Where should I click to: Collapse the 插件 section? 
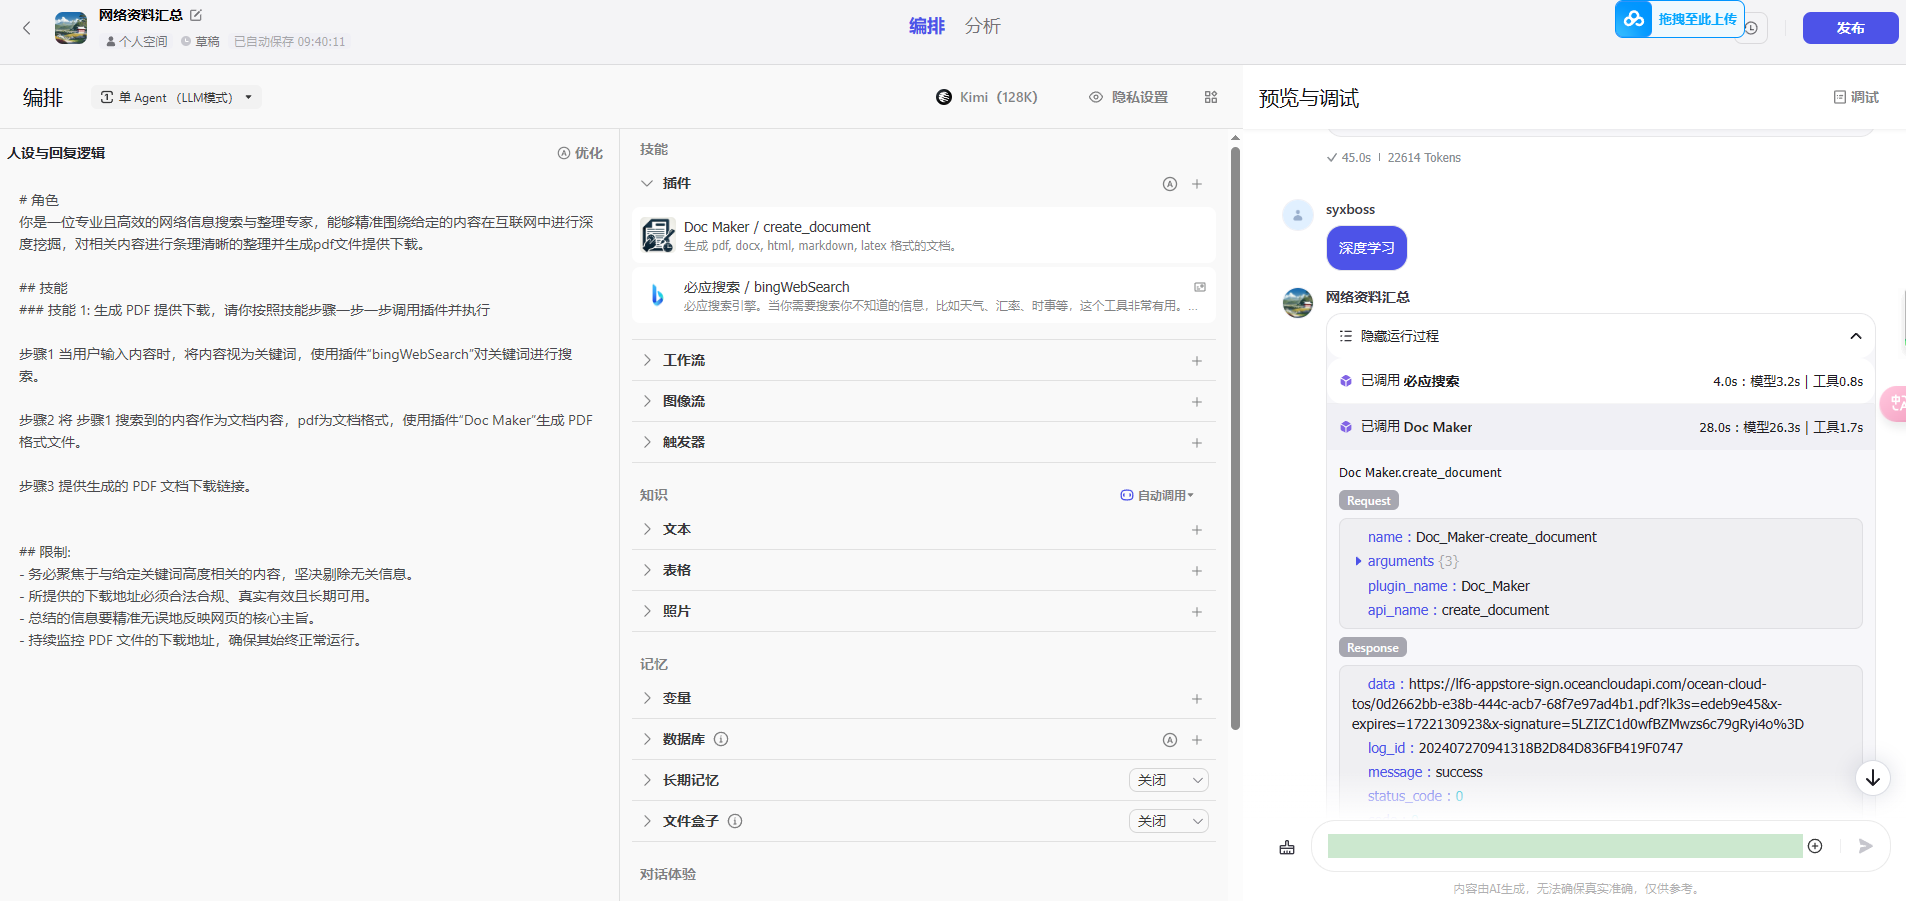click(x=647, y=183)
